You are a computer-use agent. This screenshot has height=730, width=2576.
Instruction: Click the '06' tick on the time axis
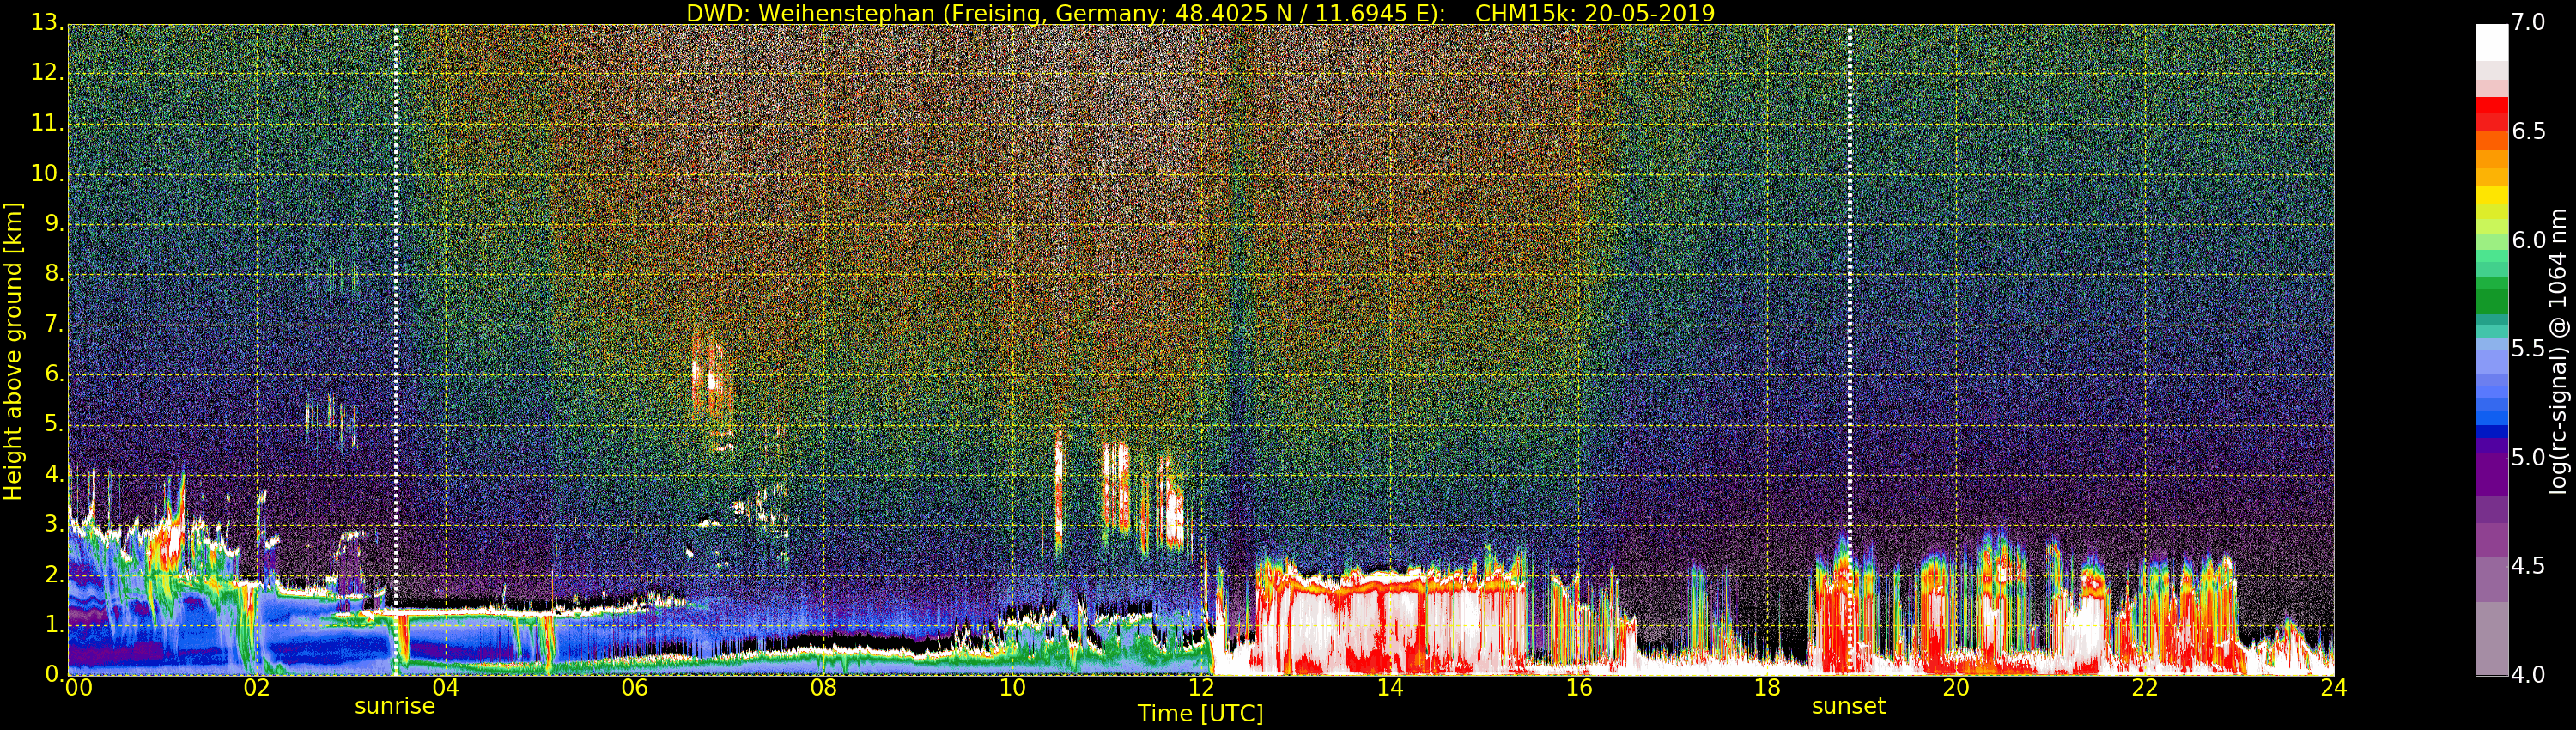(x=635, y=688)
